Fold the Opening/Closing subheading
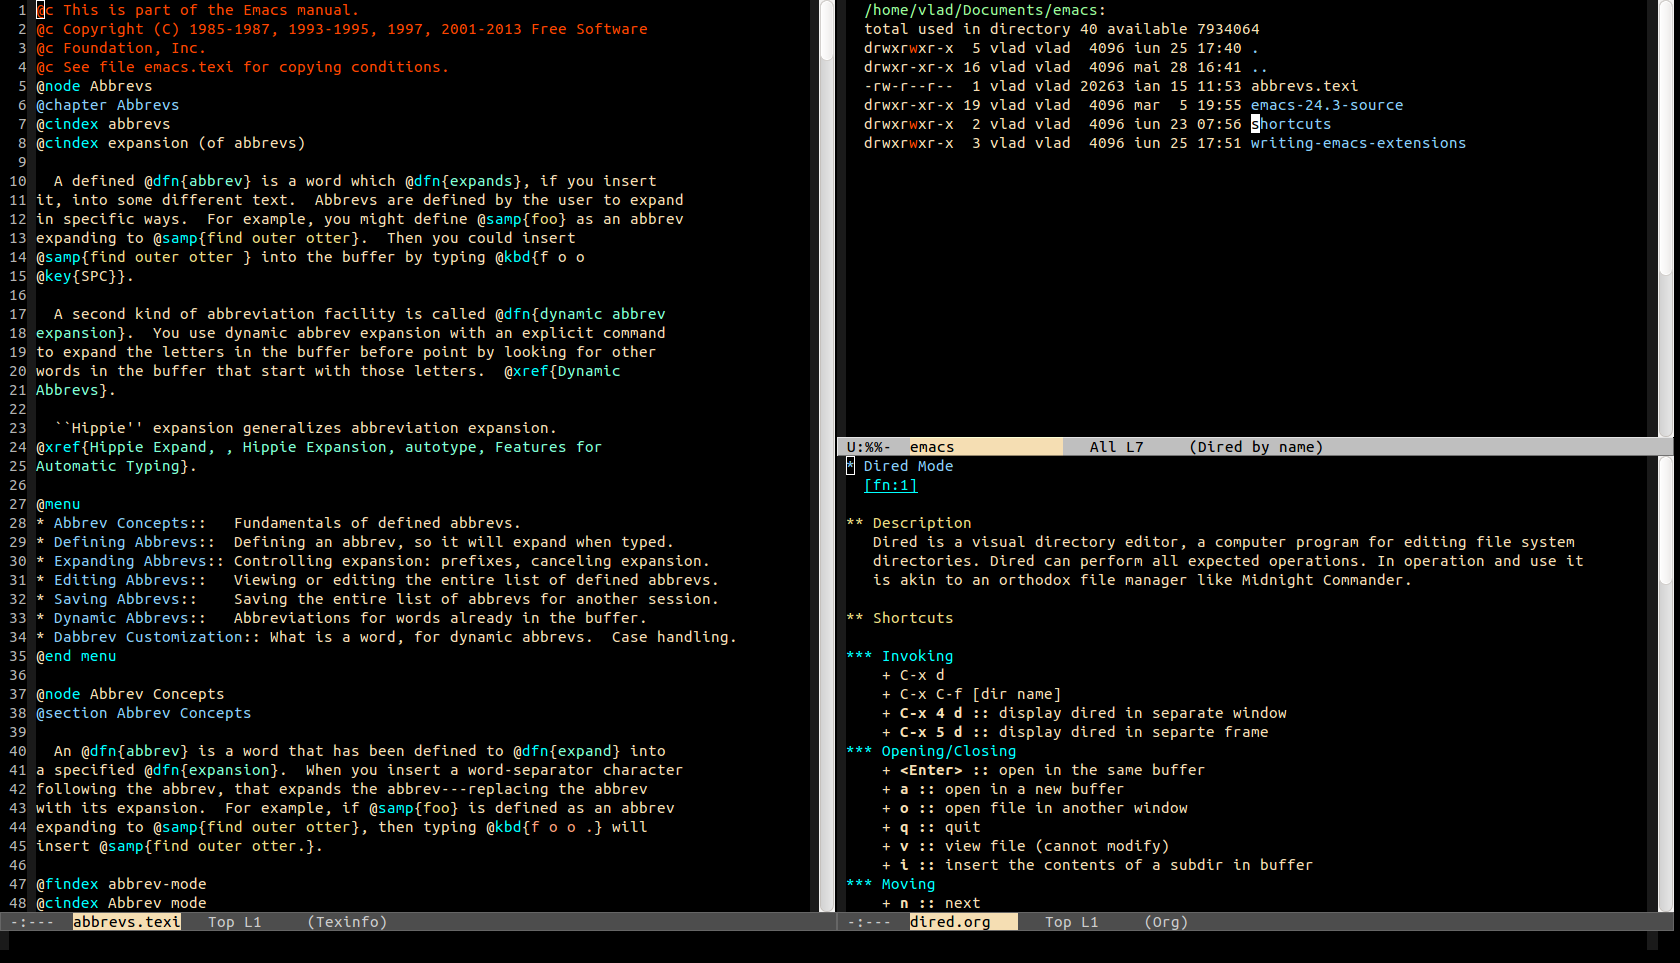This screenshot has width=1680, height=963. pos(931,751)
